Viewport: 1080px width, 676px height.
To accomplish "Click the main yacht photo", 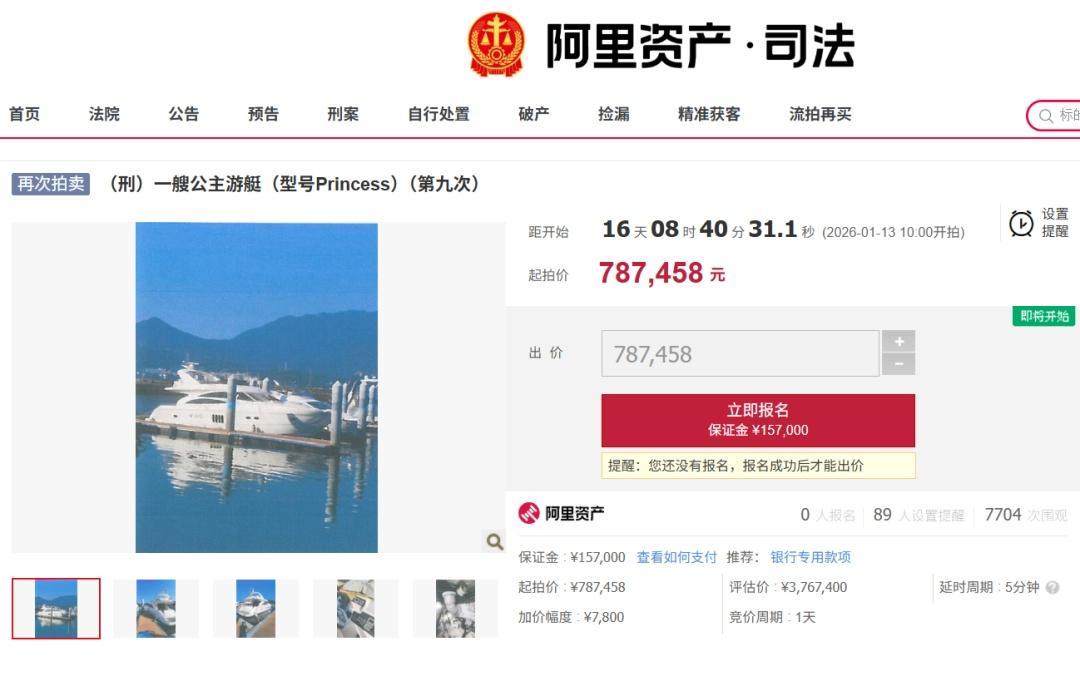I will (256, 387).
